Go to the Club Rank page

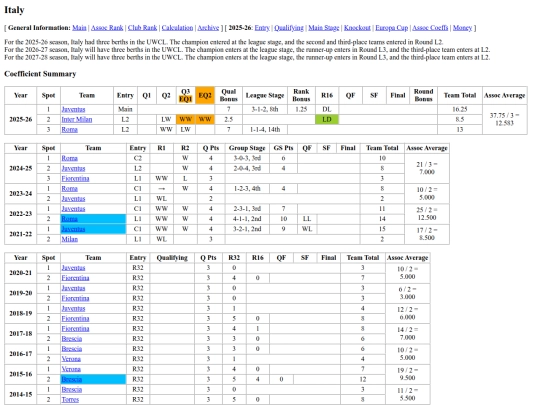142,28
